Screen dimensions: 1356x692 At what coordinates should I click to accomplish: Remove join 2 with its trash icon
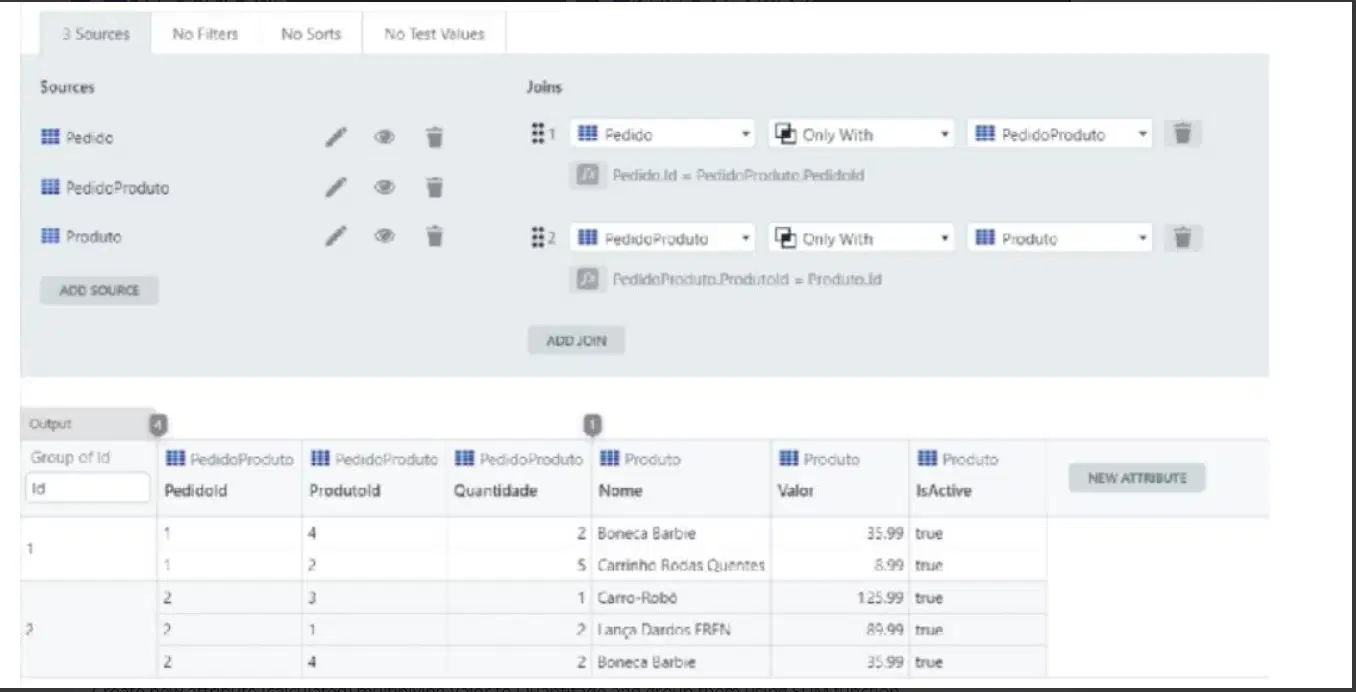click(1182, 238)
